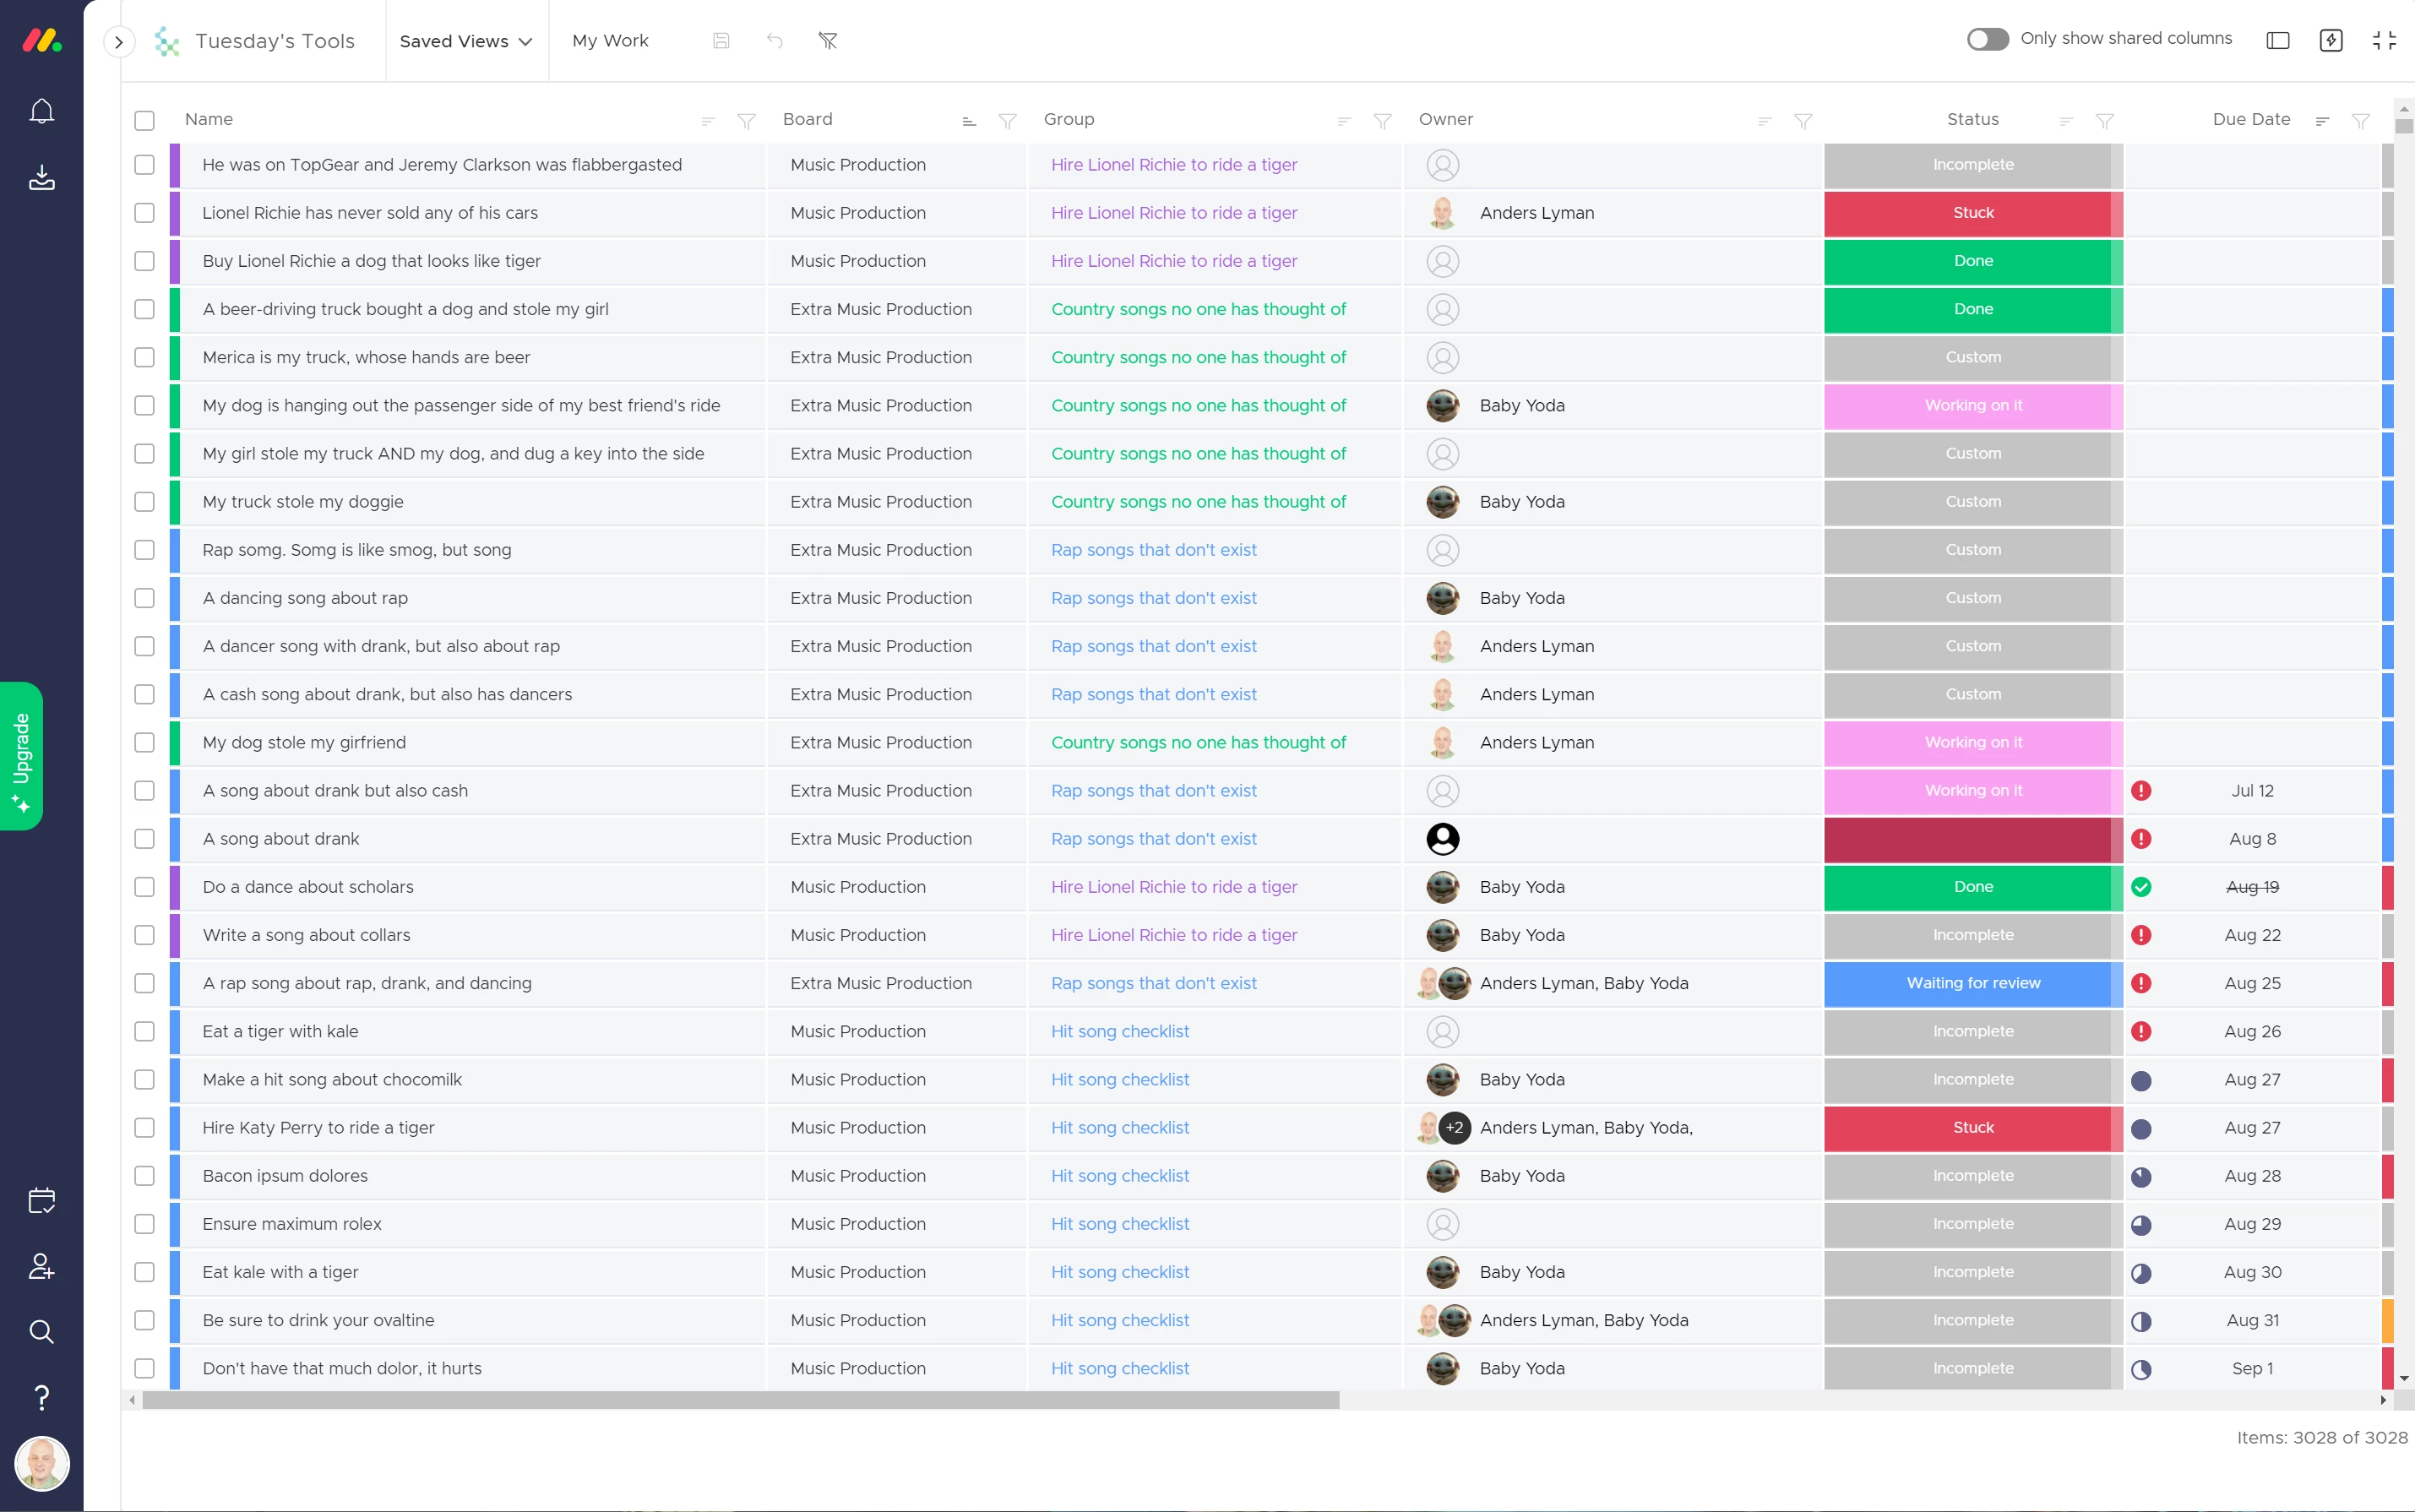Select checkbox for My truck stole my doggie

(x=145, y=502)
